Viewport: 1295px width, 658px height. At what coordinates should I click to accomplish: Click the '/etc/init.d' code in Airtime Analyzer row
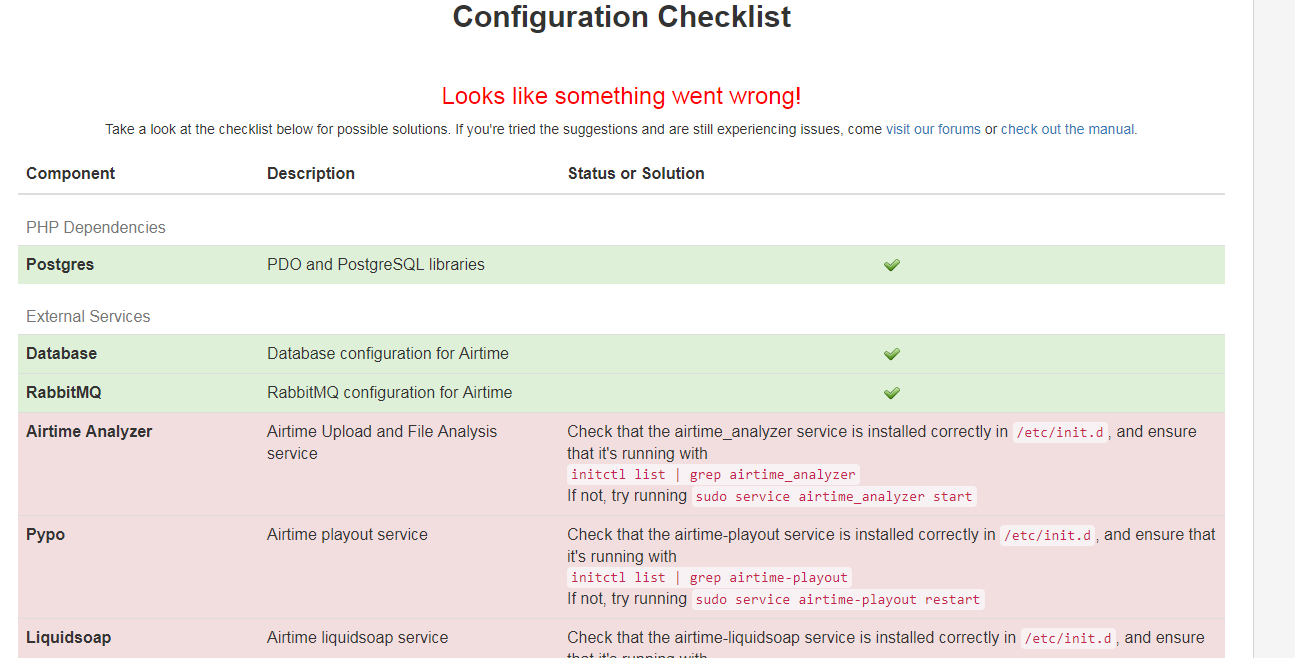pyautogui.click(x=1060, y=433)
